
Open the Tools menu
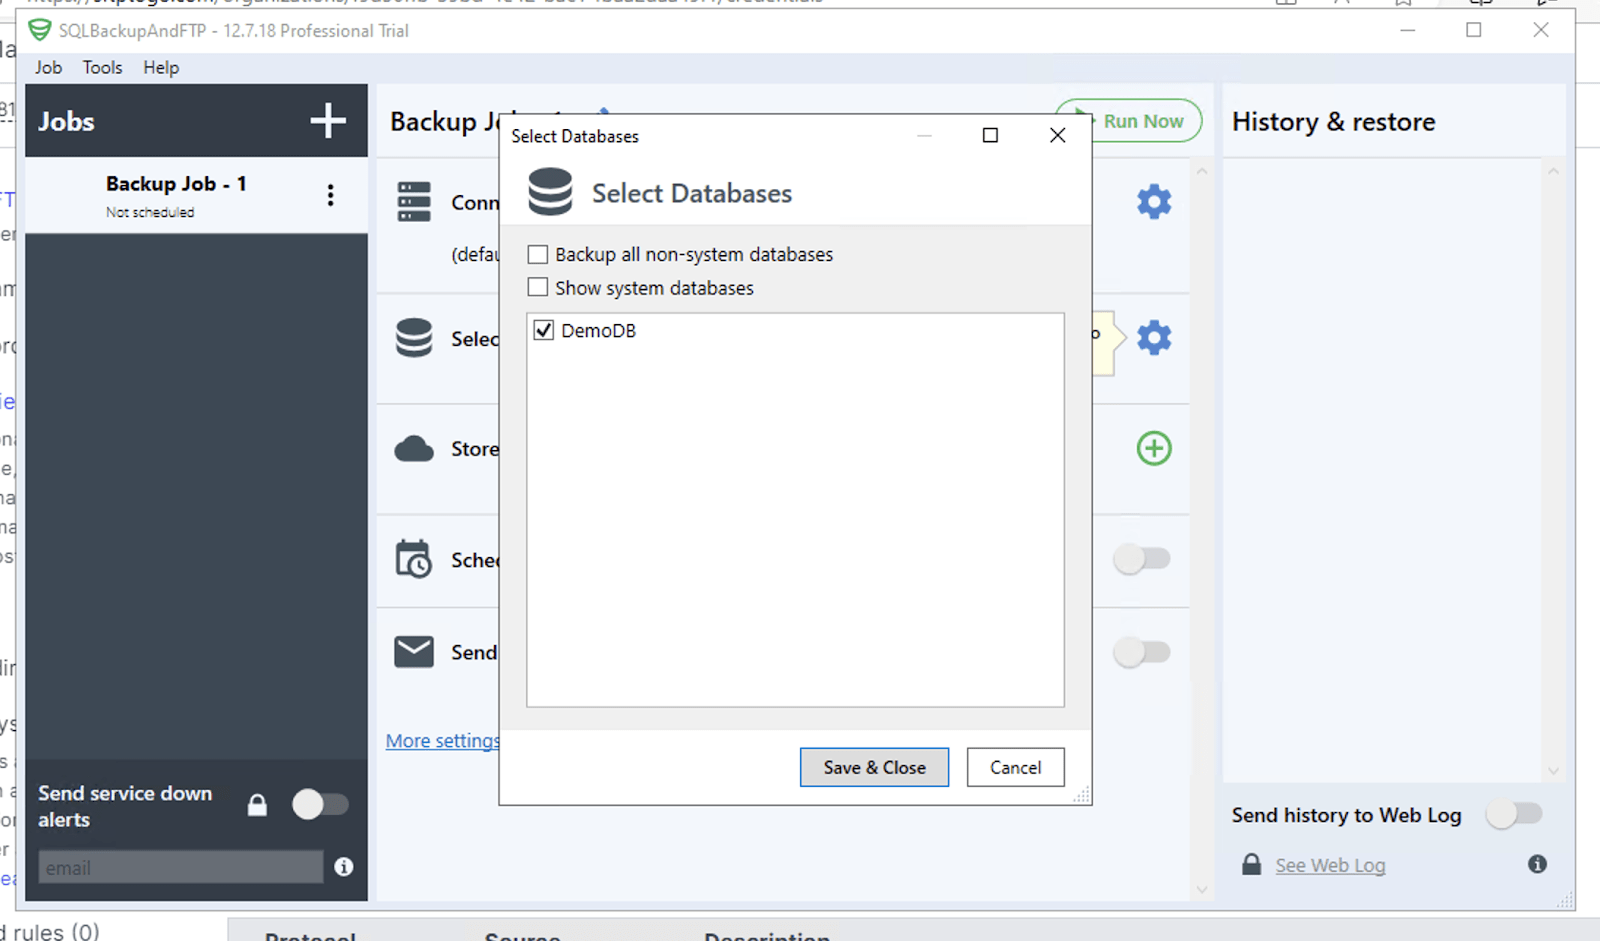coord(102,67)
